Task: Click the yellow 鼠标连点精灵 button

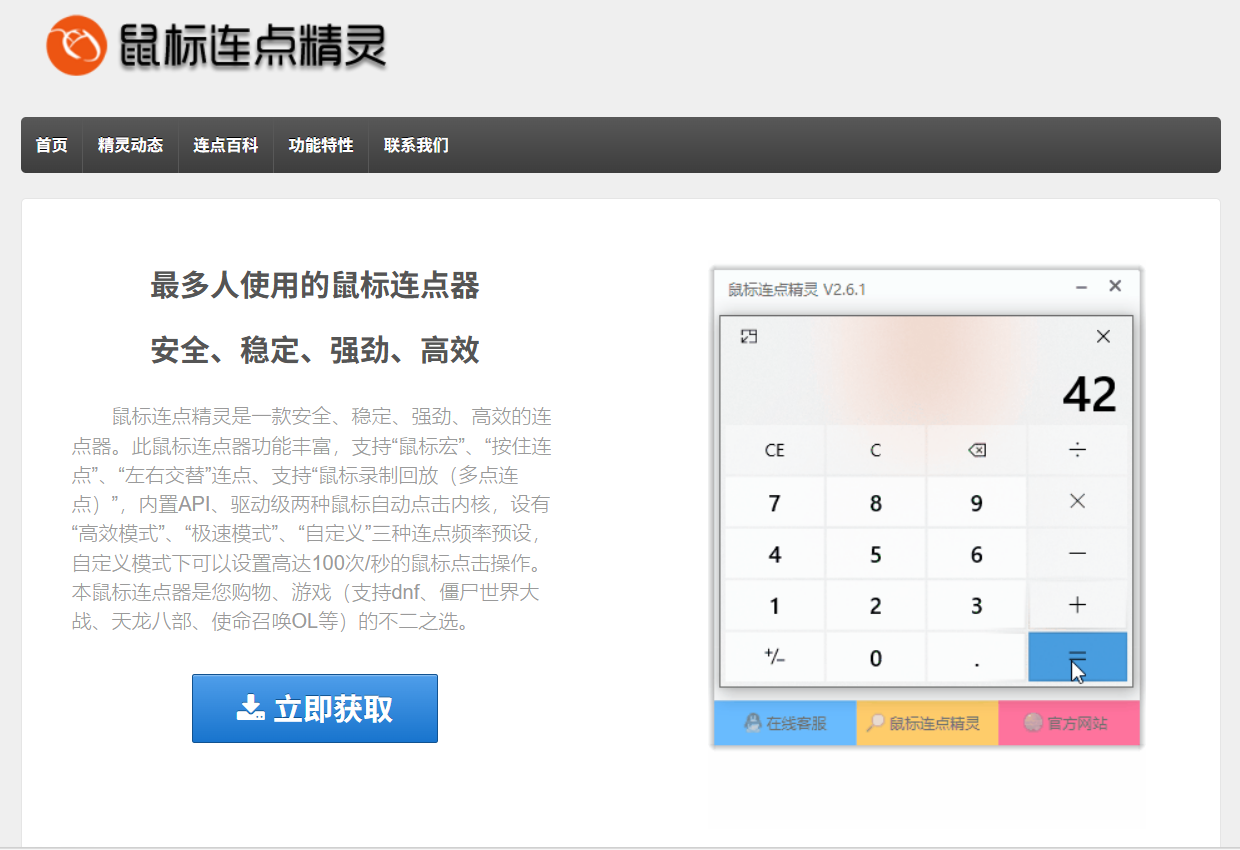Action: point(927,723)
